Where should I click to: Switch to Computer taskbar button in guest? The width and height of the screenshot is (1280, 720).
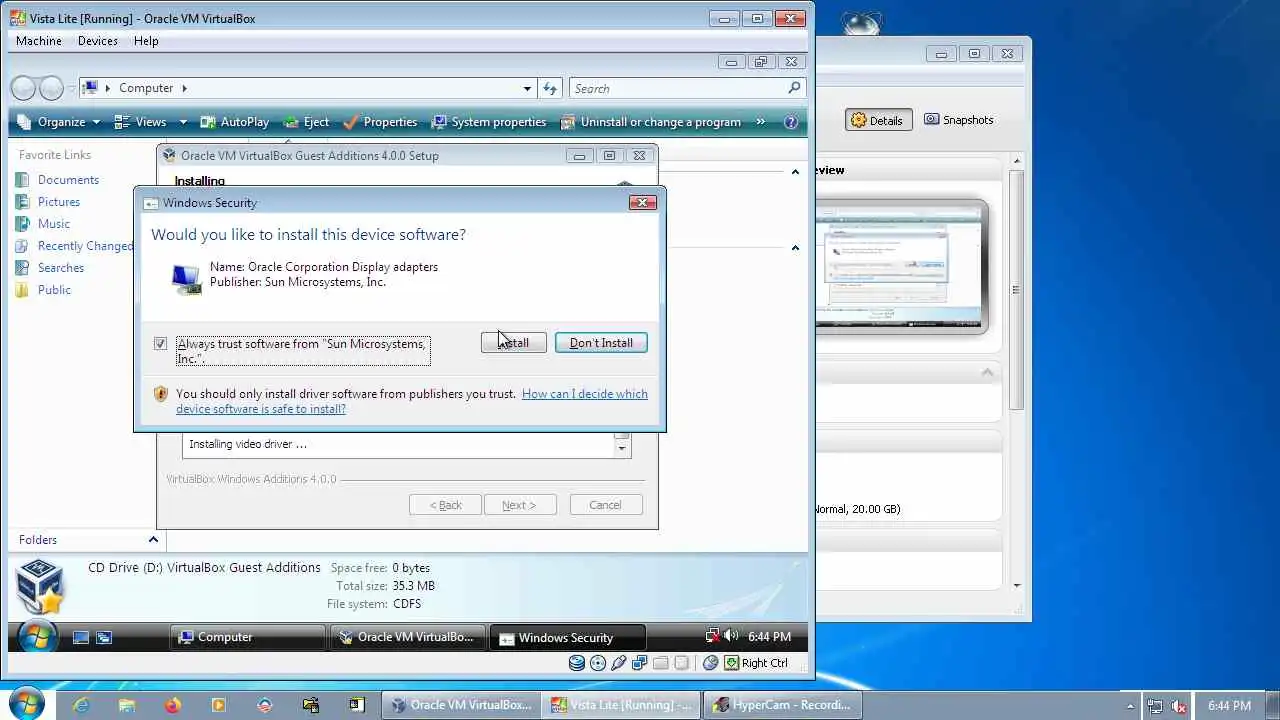click(248, 637)
